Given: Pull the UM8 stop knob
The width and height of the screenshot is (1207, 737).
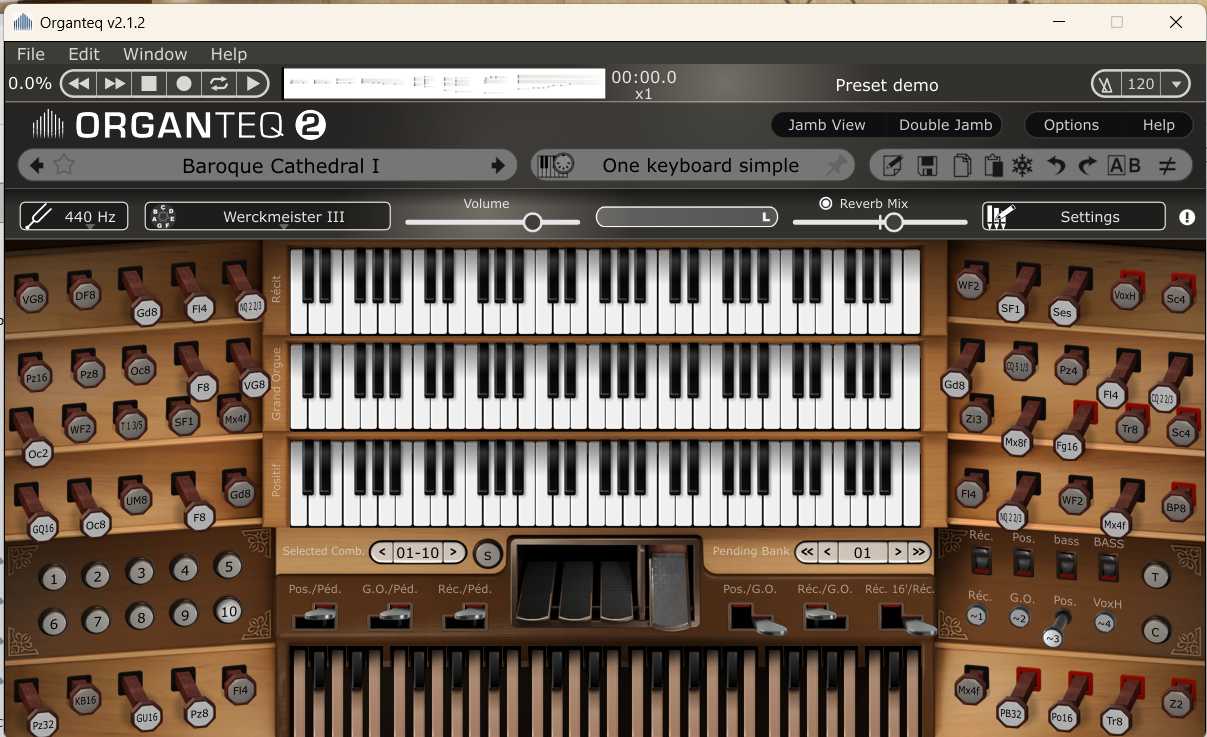Looking at the screenshot, I should tap(137, 501).
